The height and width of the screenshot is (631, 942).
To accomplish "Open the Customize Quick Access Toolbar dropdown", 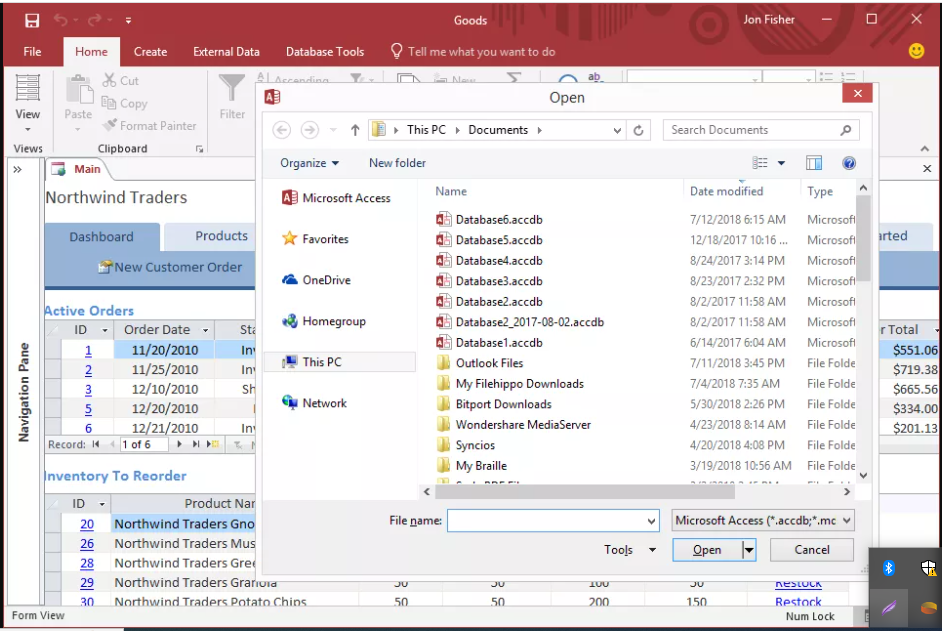I will (x=128, y=20).
